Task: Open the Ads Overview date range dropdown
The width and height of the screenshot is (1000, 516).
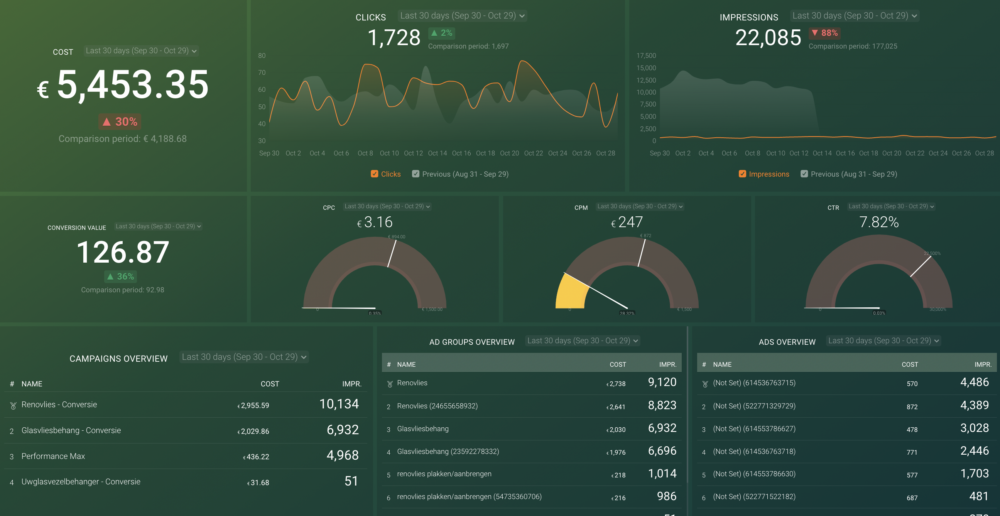Action: [x=883, y=341]
